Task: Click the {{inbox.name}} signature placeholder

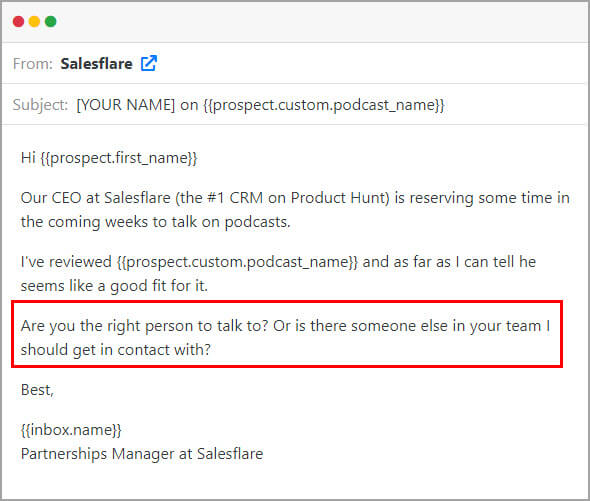Action: (71, 430)
